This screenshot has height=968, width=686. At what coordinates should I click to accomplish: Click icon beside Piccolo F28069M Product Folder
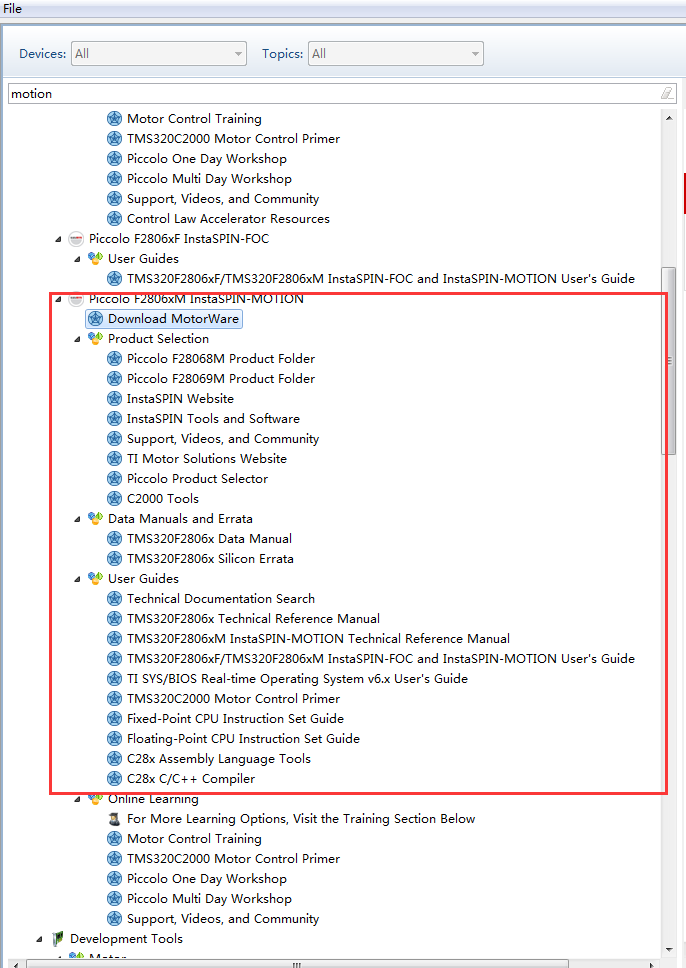coord(114,378)
